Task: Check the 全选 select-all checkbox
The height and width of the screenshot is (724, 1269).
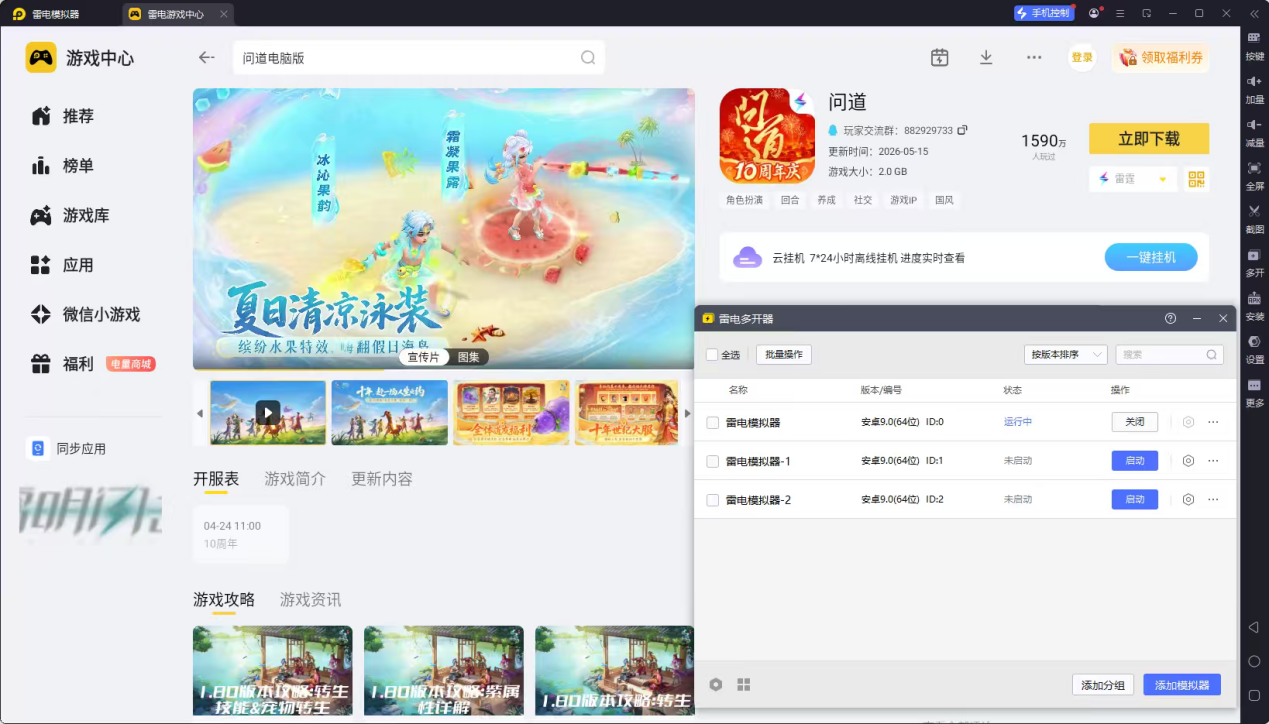Action: pos(712,355)
